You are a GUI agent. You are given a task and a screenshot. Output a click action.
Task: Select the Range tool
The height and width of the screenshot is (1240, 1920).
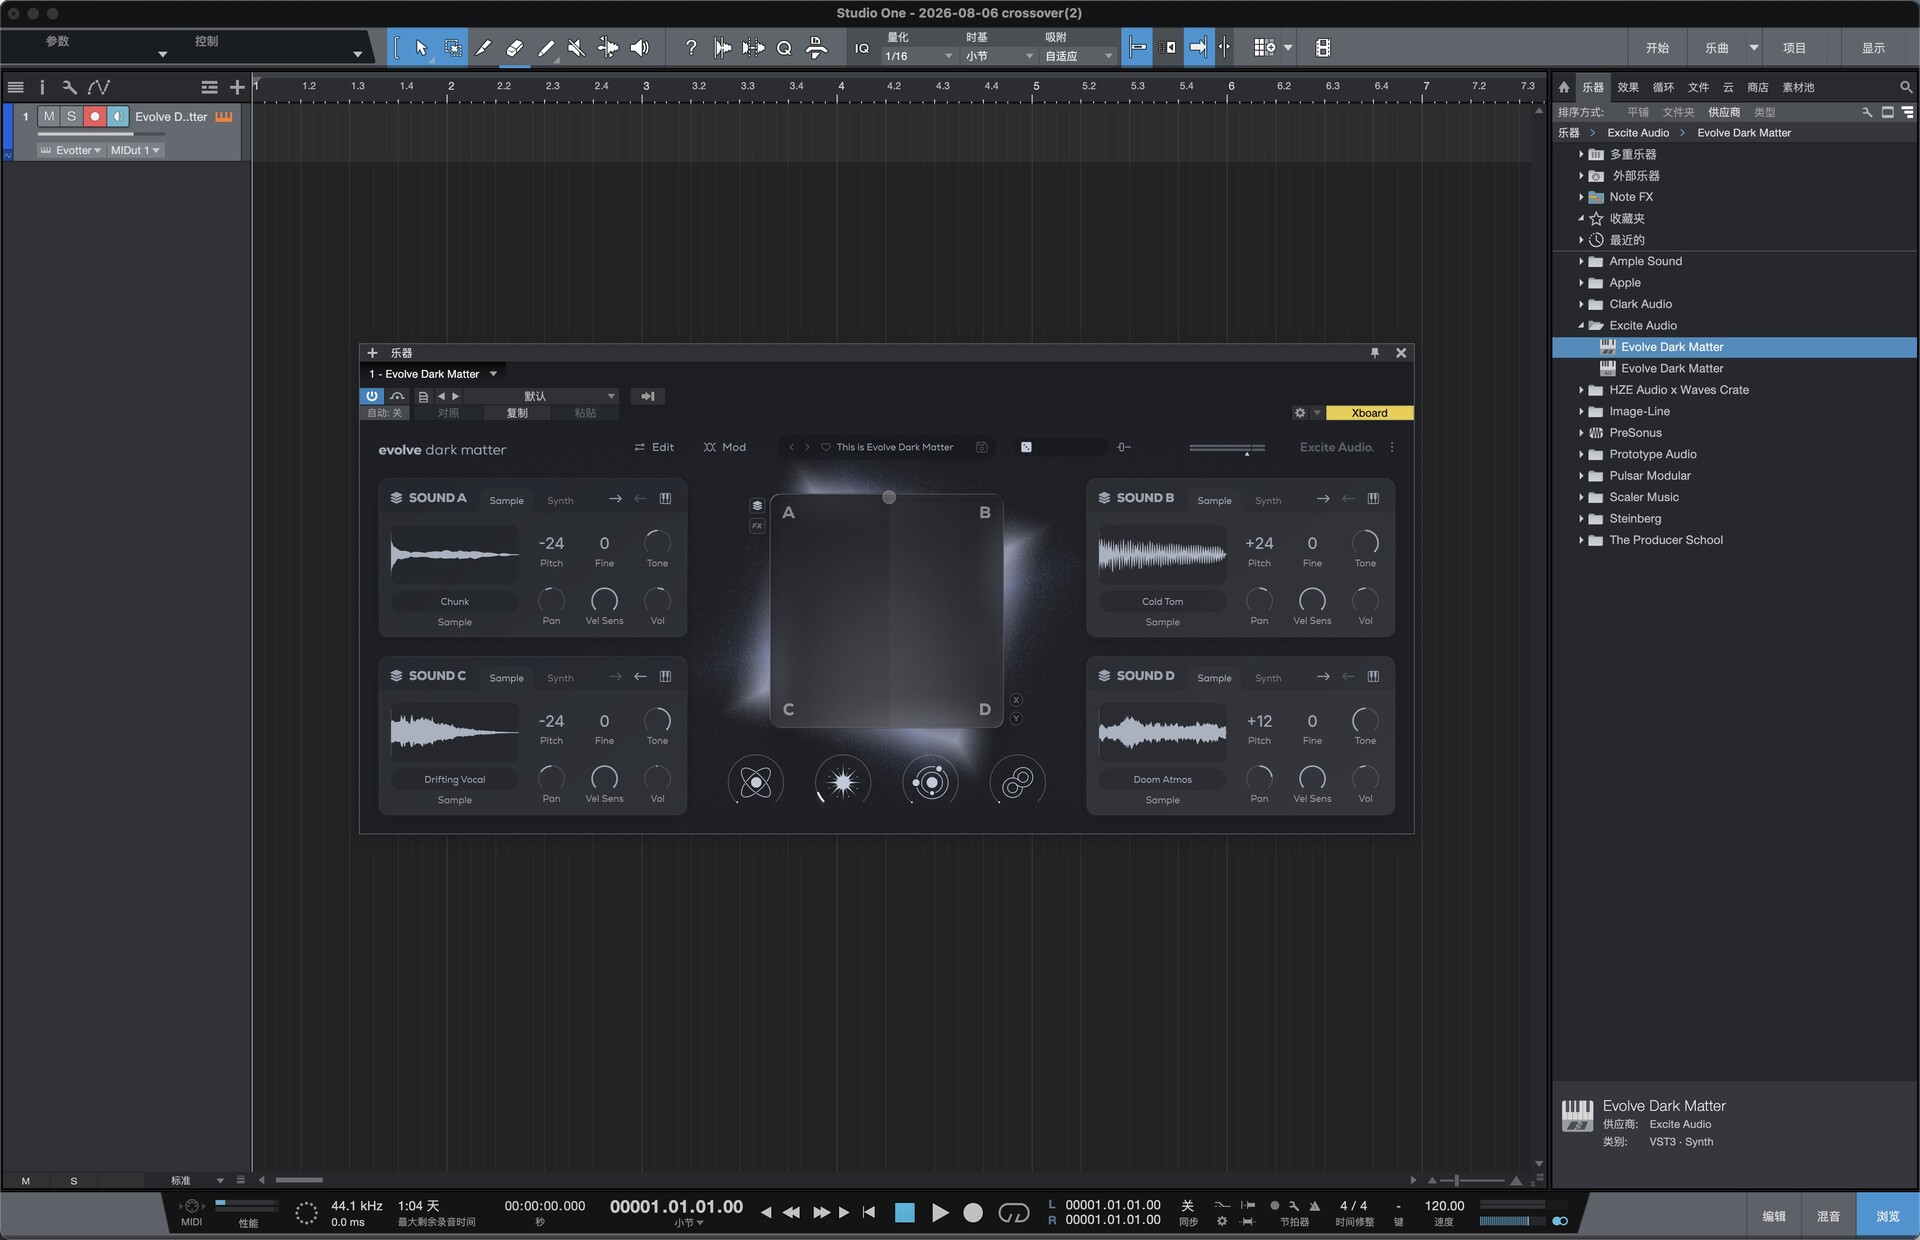(x=452, y=48)
